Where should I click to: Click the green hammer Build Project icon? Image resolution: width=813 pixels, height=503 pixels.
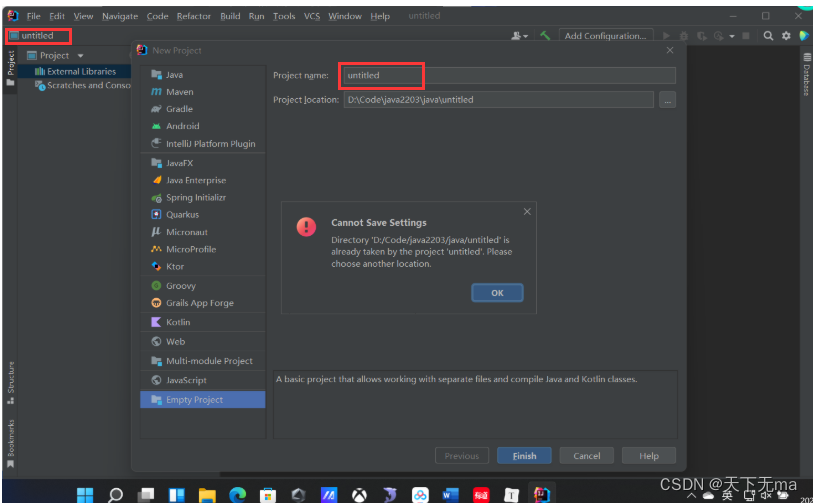[x=545, y=35]
